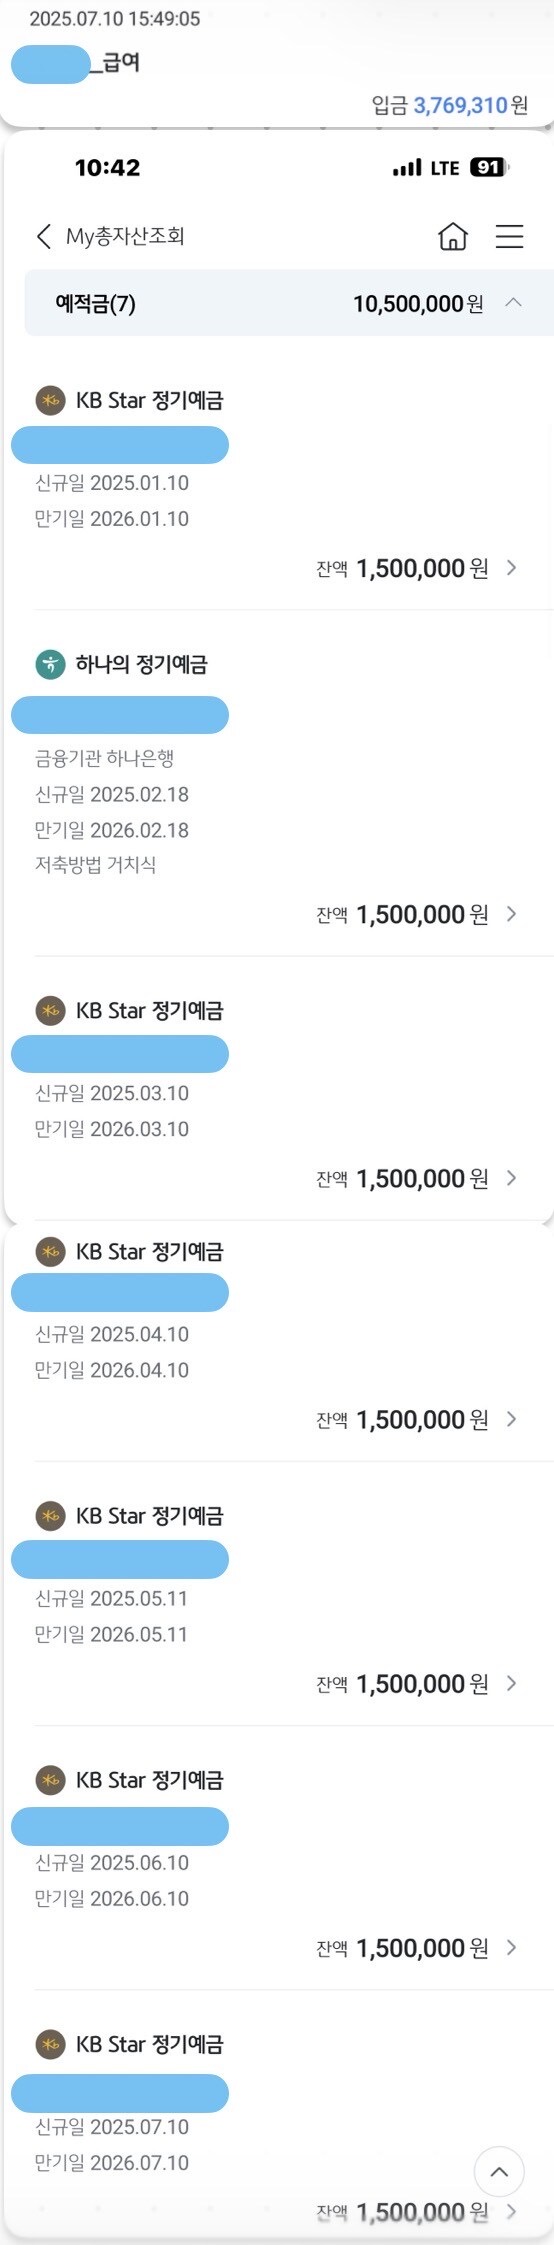Image resolution: width=554 pixels, height=2245 pixels.
Task: Tap the 예적금(7) section label
Action: click(x=96, y=303)
